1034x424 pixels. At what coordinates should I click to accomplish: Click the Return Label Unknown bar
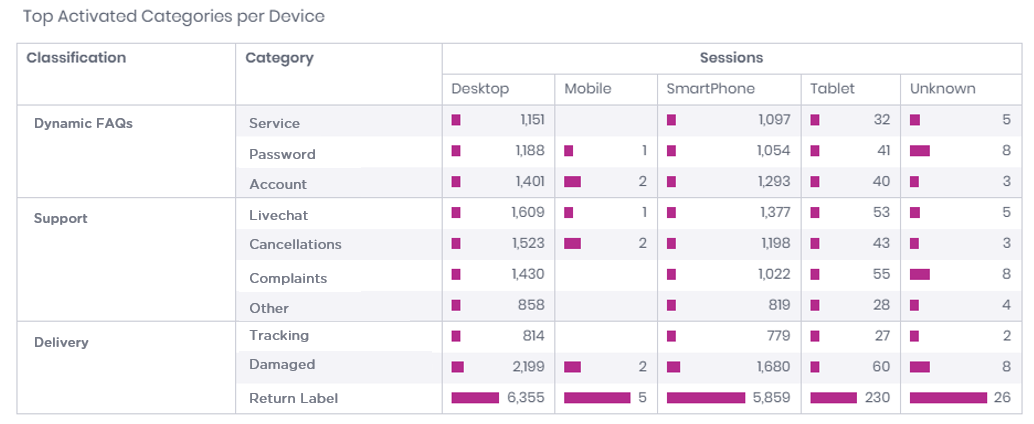(x=948, y=398)
